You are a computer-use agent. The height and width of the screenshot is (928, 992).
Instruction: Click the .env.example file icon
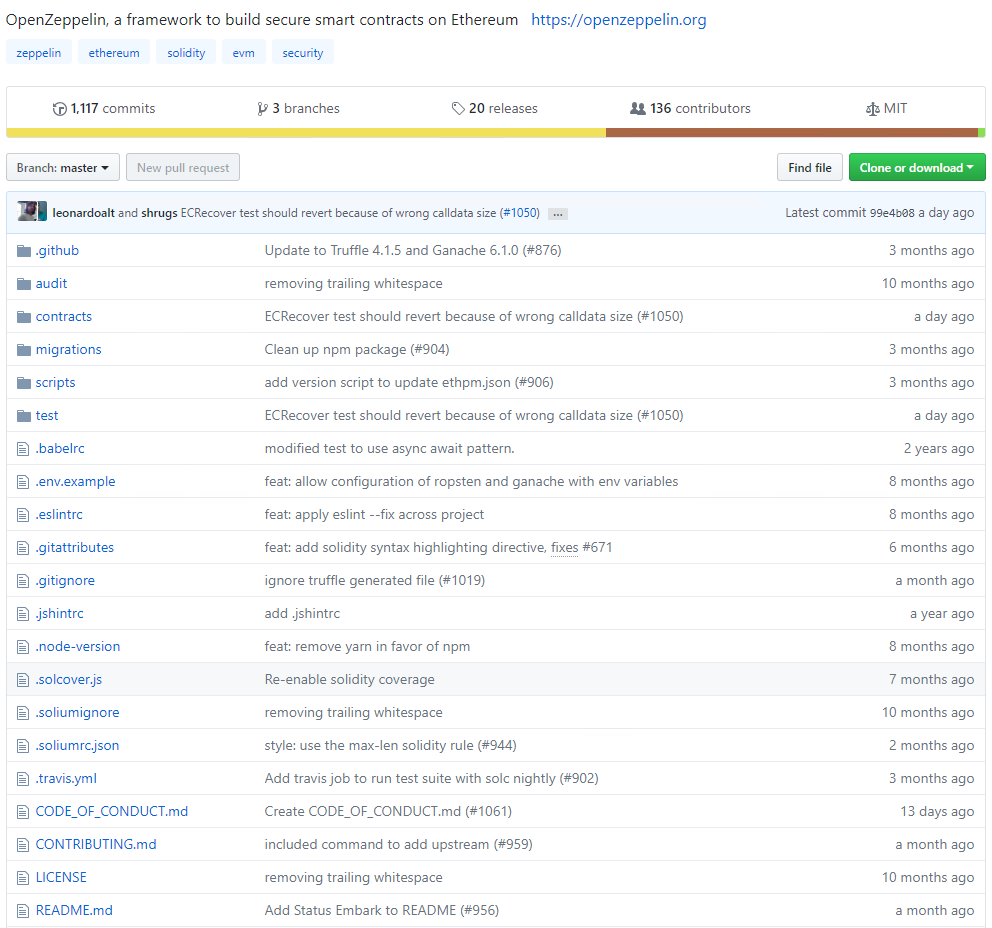point(23,482)
